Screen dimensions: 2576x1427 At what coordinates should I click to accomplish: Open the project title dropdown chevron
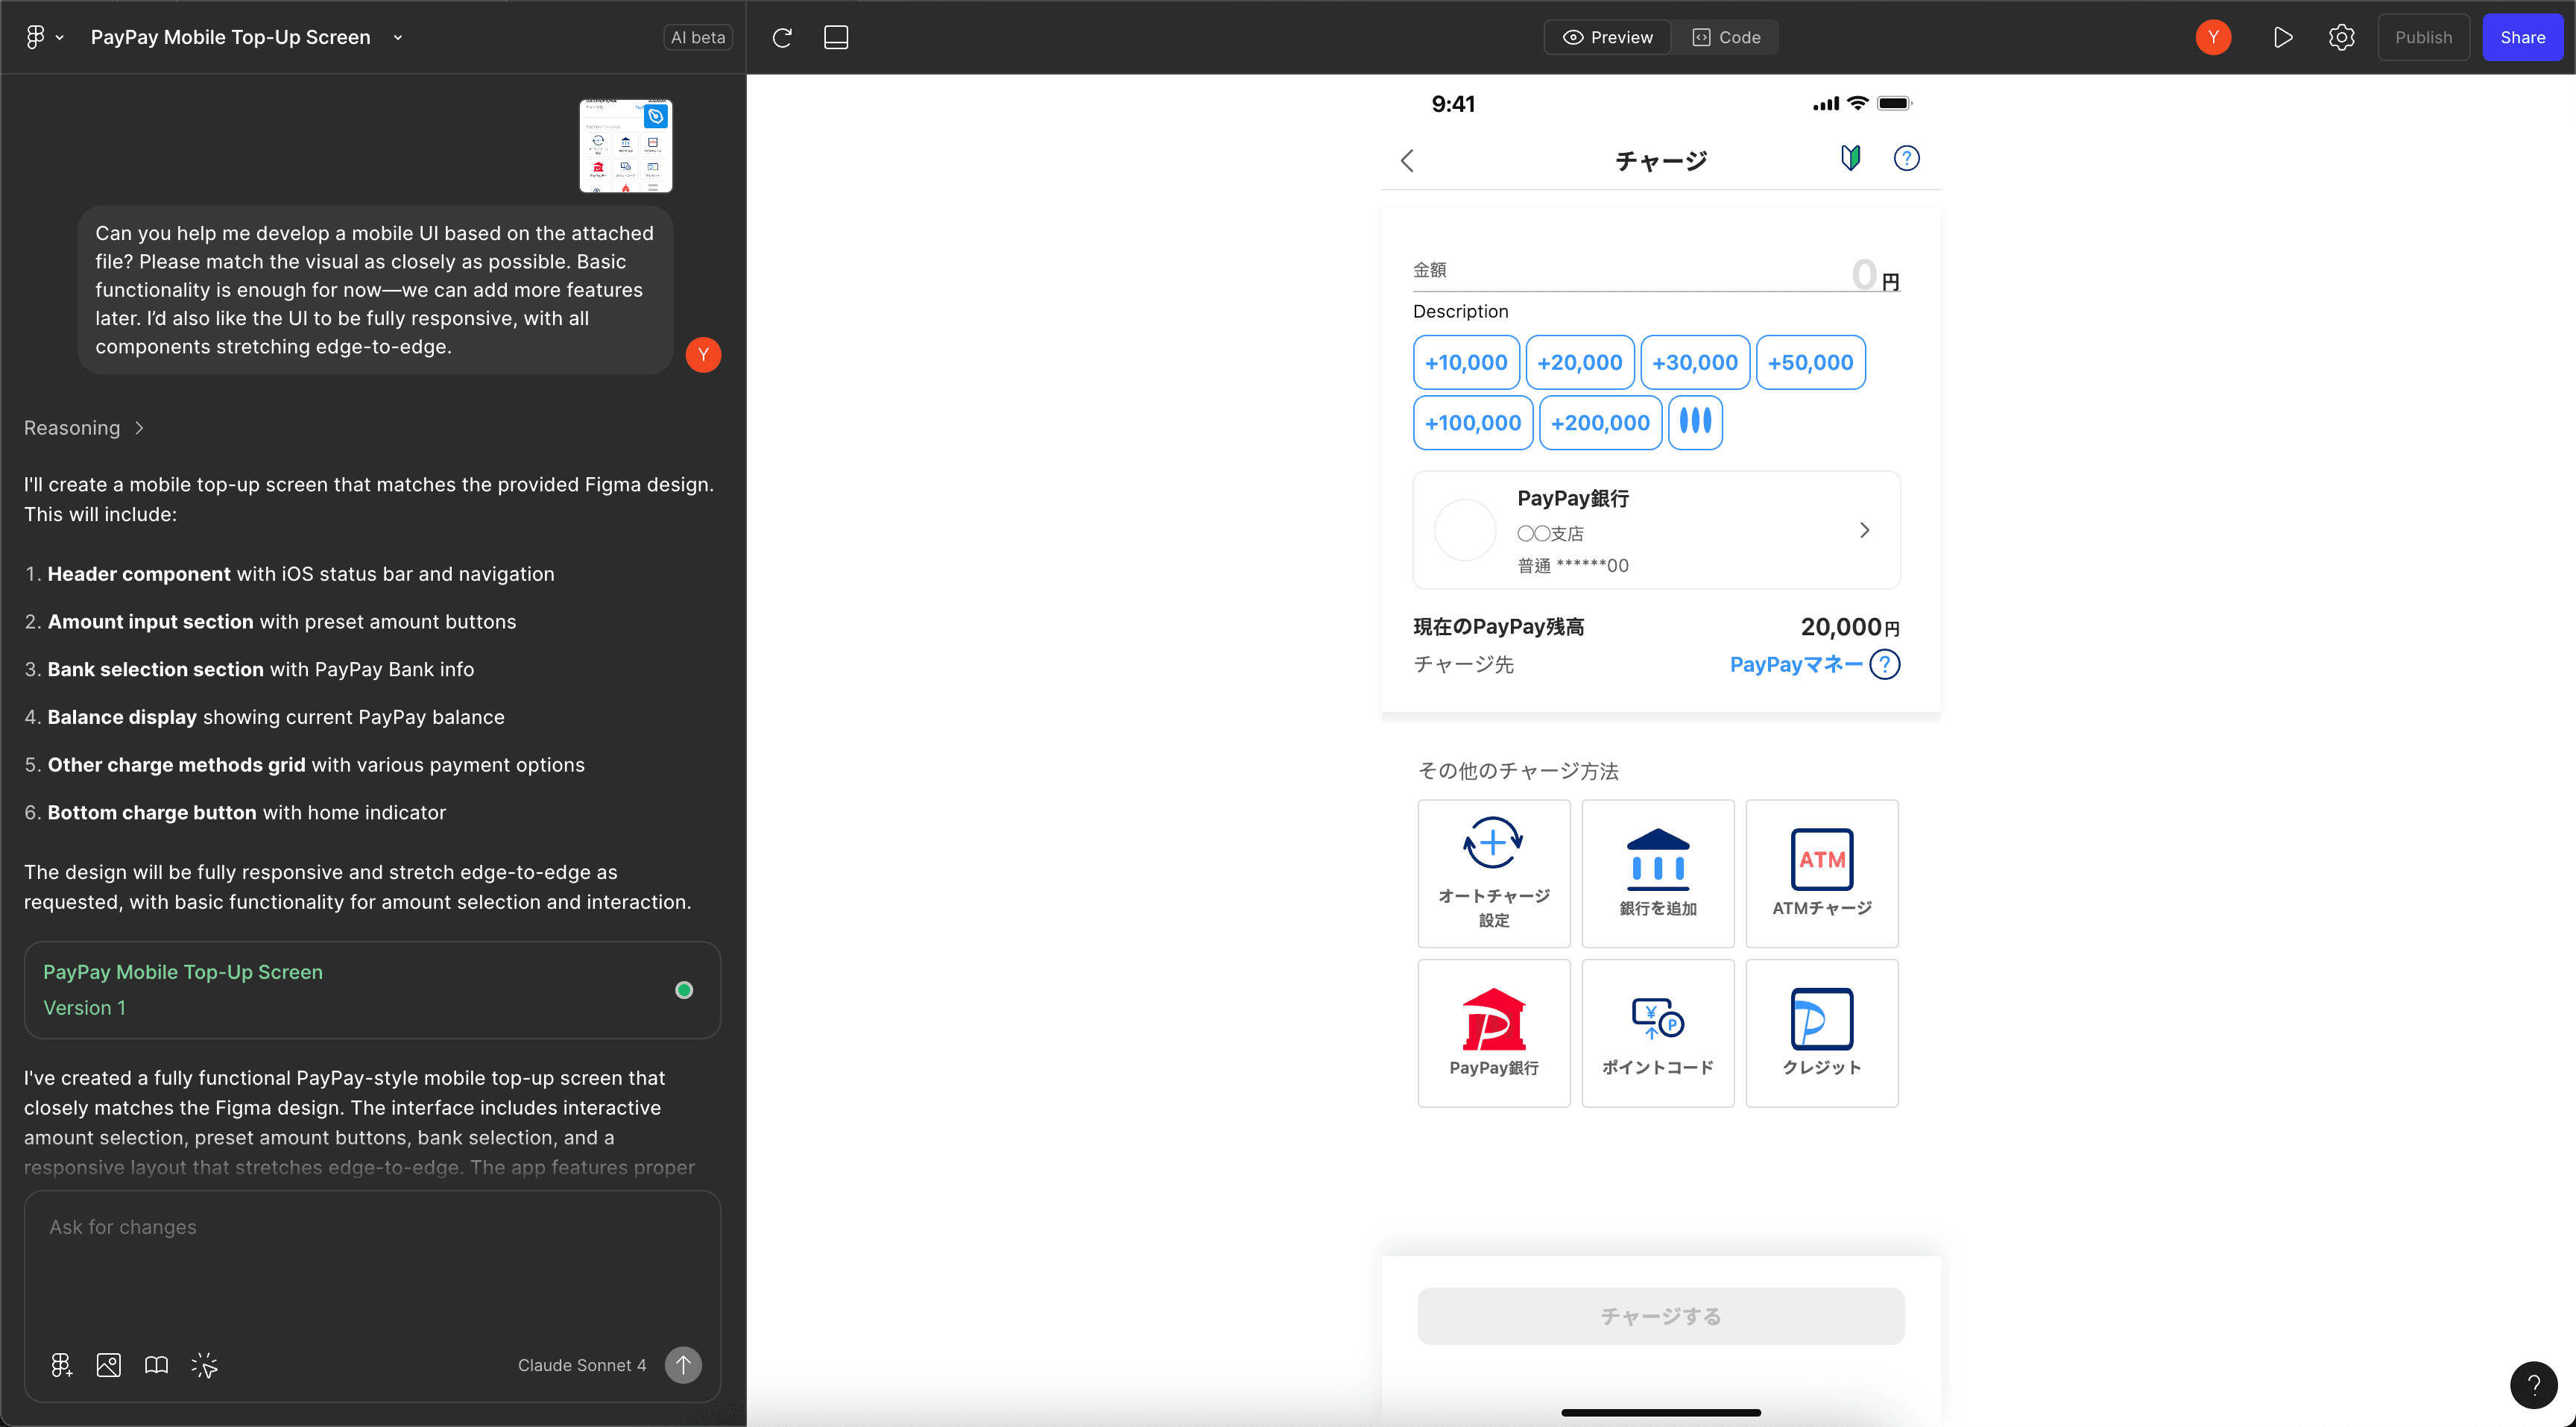click(x=398, y=38)
